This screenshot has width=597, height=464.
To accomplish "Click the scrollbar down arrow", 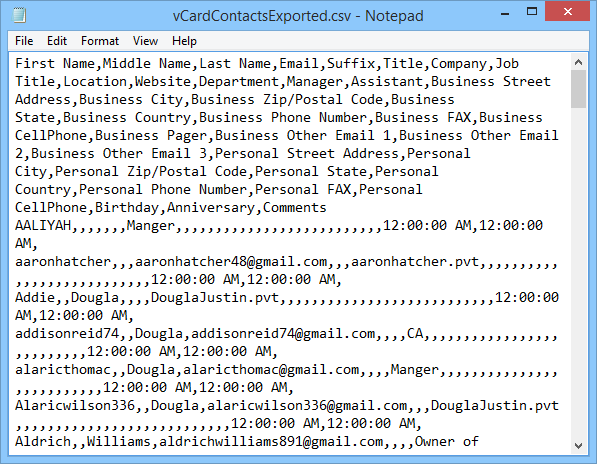I will pyautogui.click(x=579, y=445).
